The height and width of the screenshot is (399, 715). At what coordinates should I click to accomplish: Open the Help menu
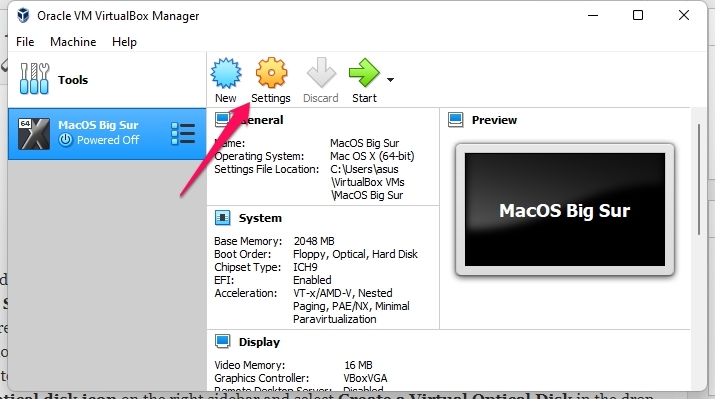tap(124, 42)
